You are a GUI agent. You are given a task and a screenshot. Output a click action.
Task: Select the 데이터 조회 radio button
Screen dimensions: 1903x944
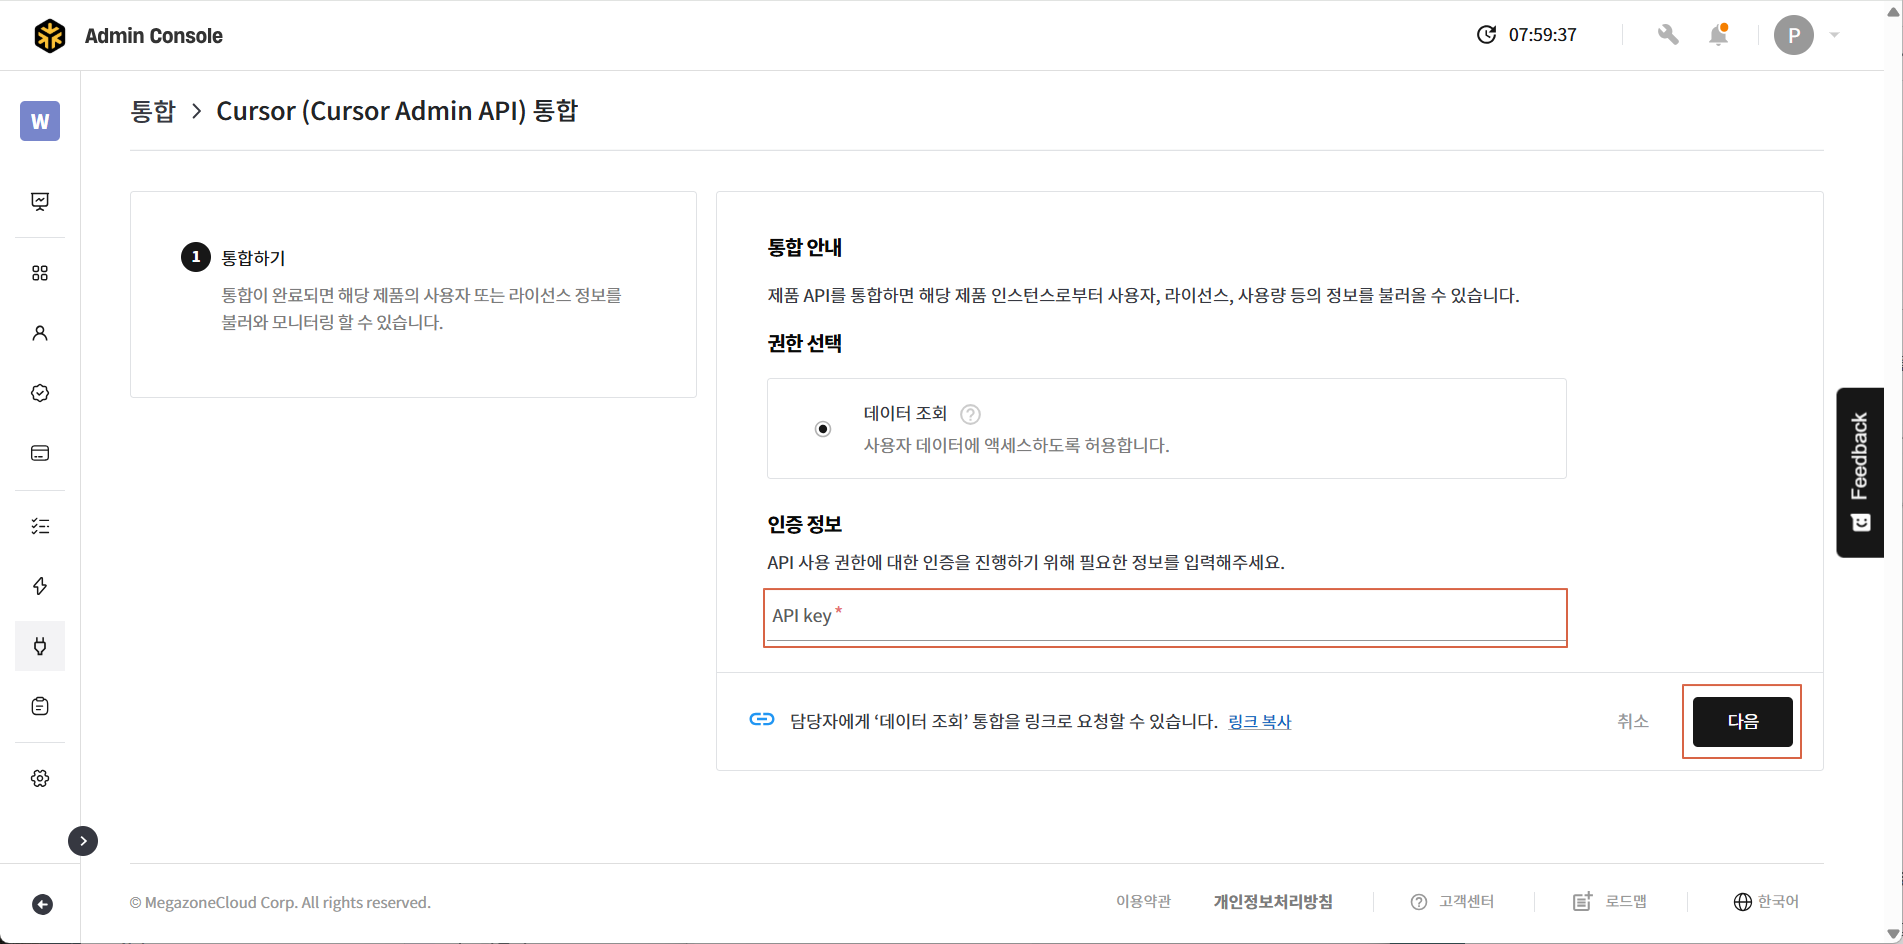coord(823,429)
